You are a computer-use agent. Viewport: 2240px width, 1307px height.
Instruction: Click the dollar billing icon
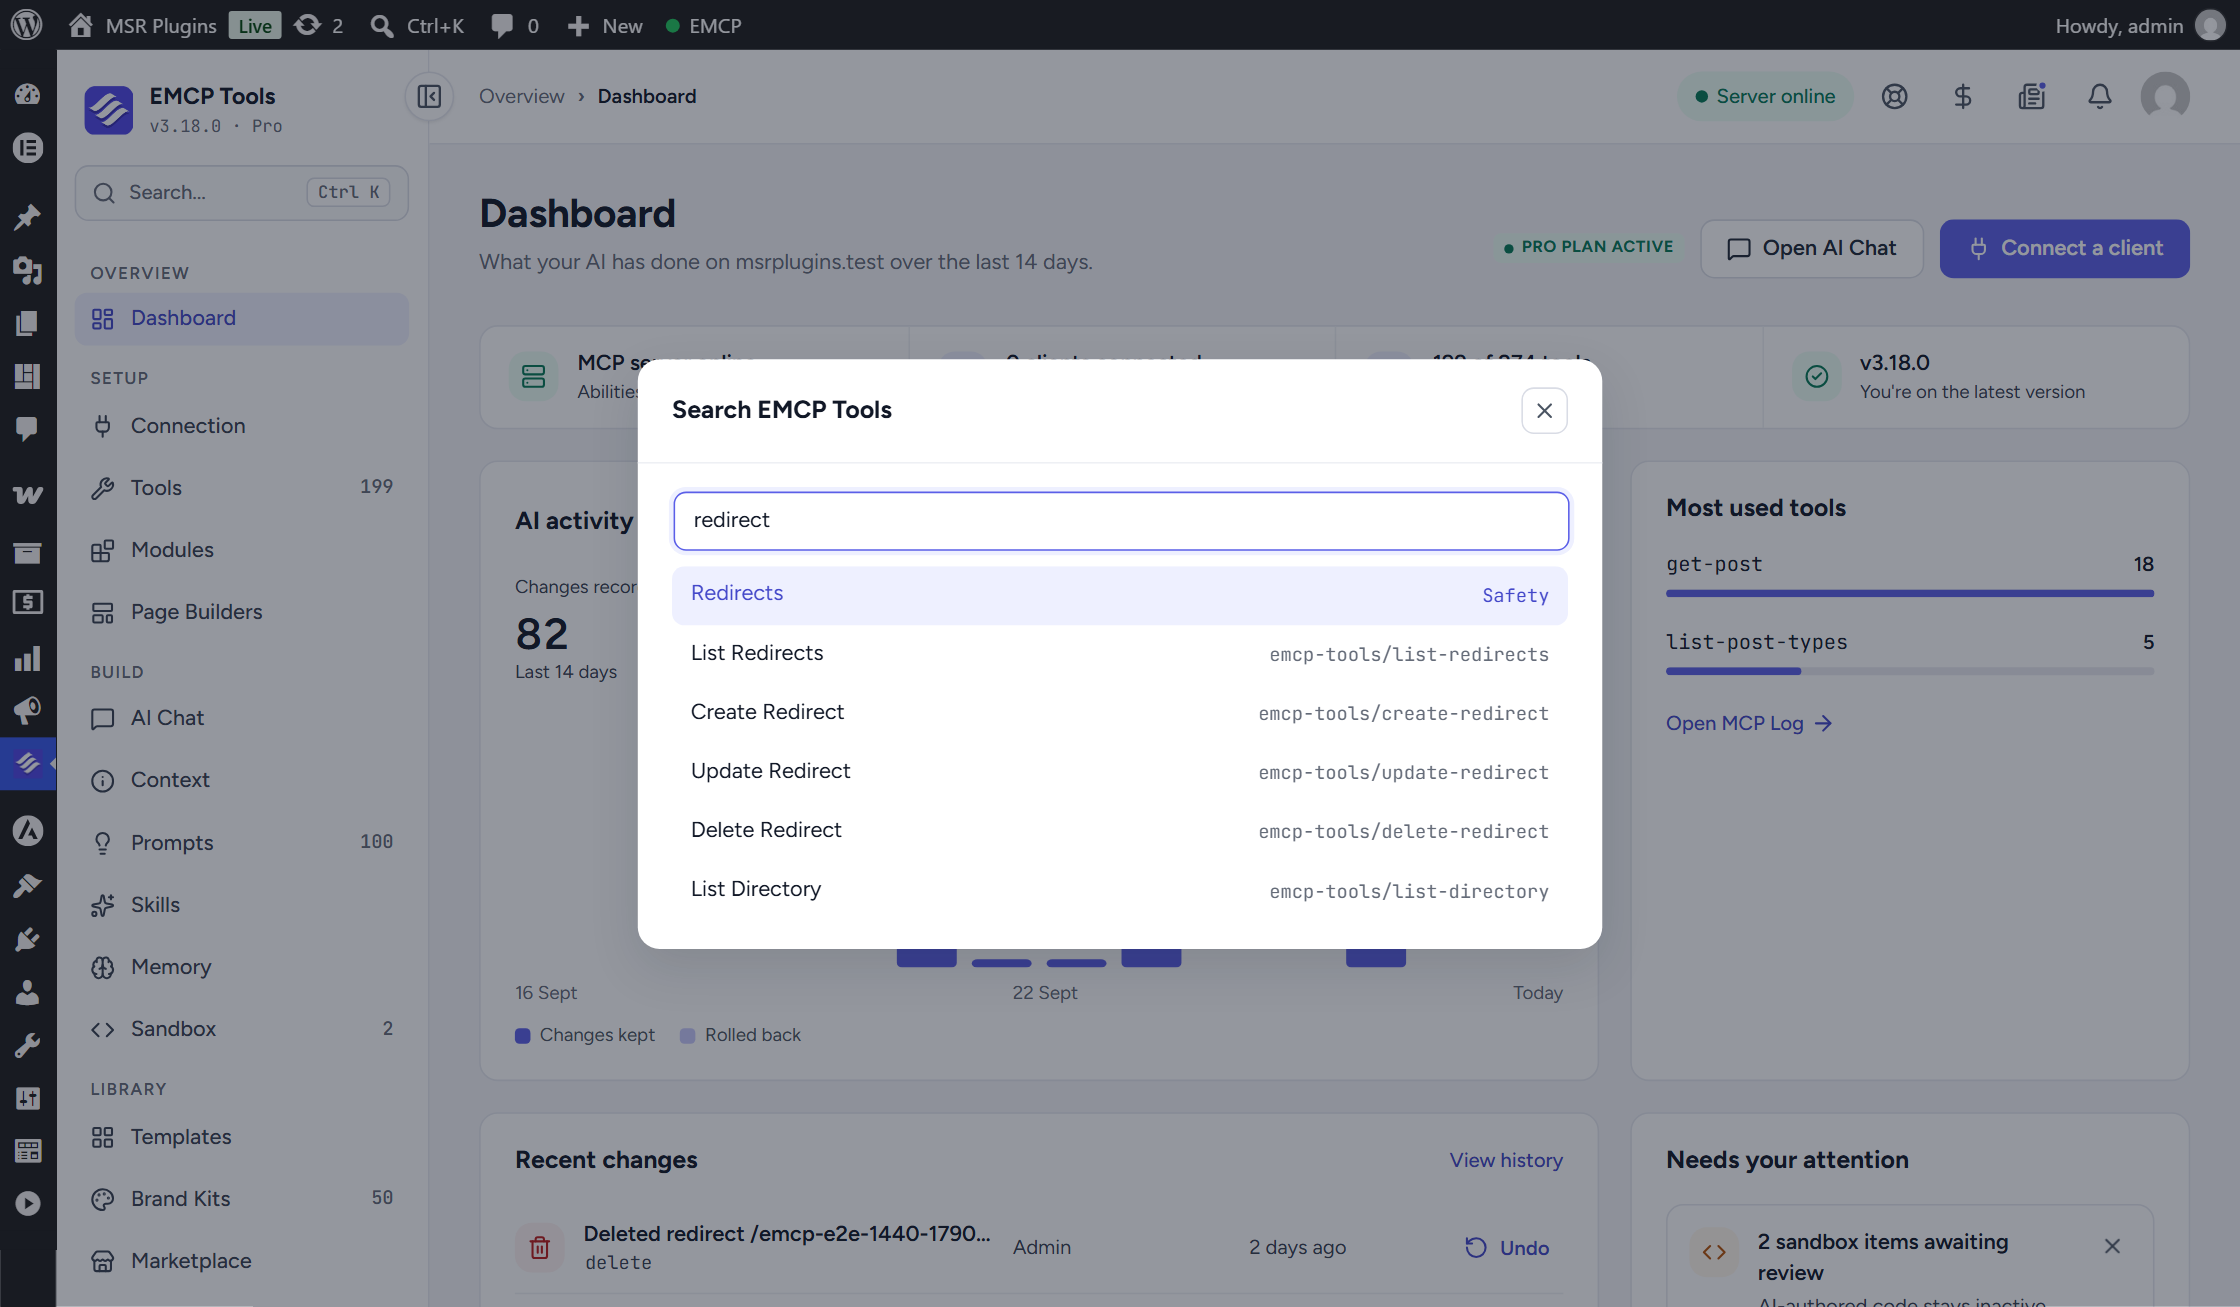1962,97
